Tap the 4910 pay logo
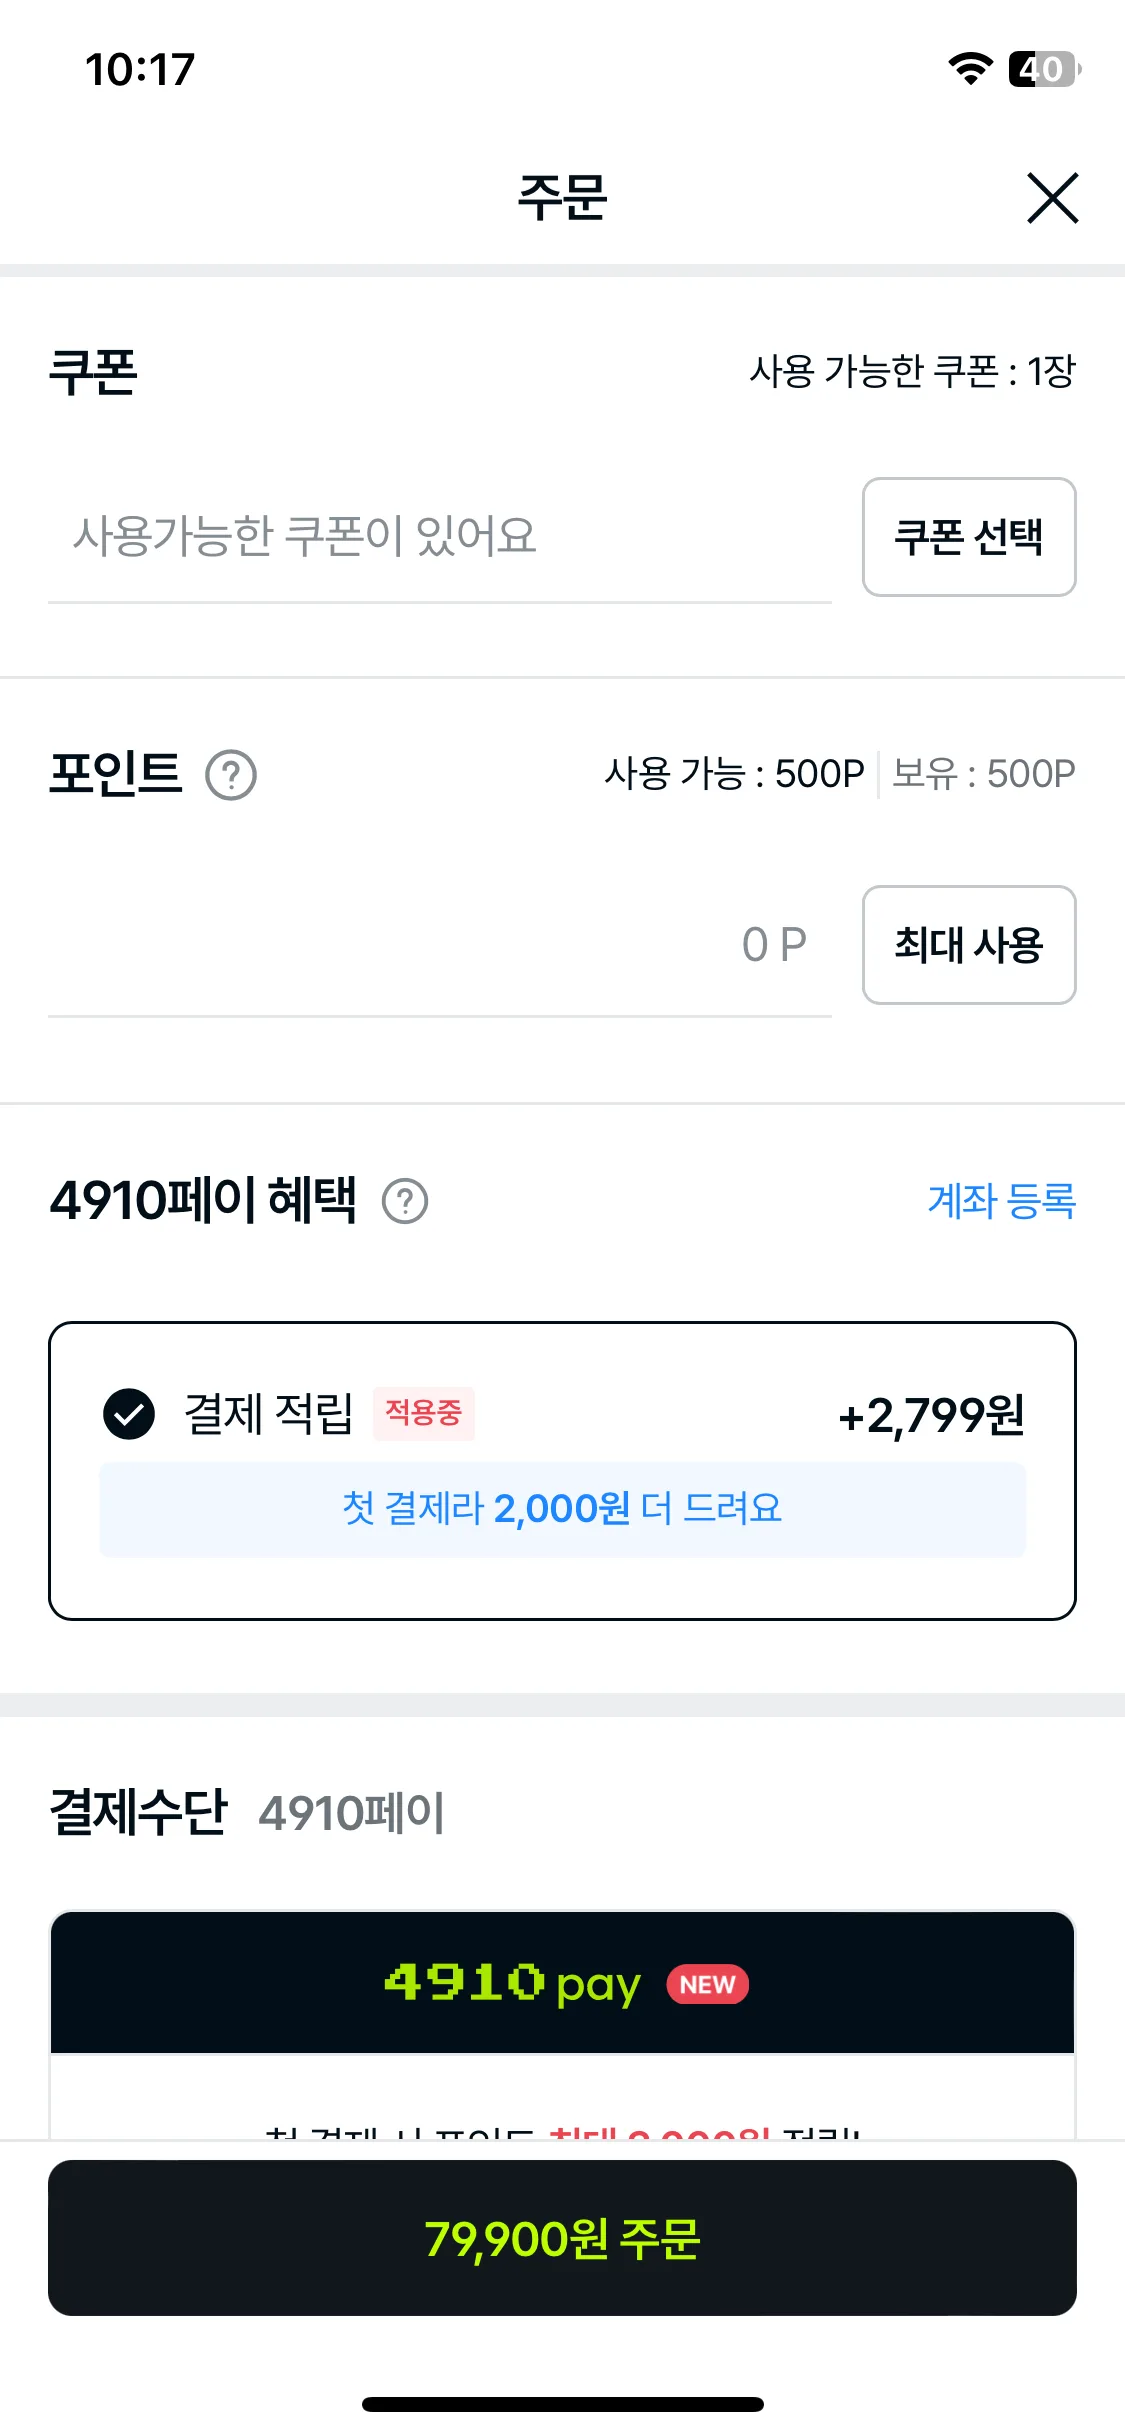This screenshot has height=2436, width=1125. click(512, 1984)
